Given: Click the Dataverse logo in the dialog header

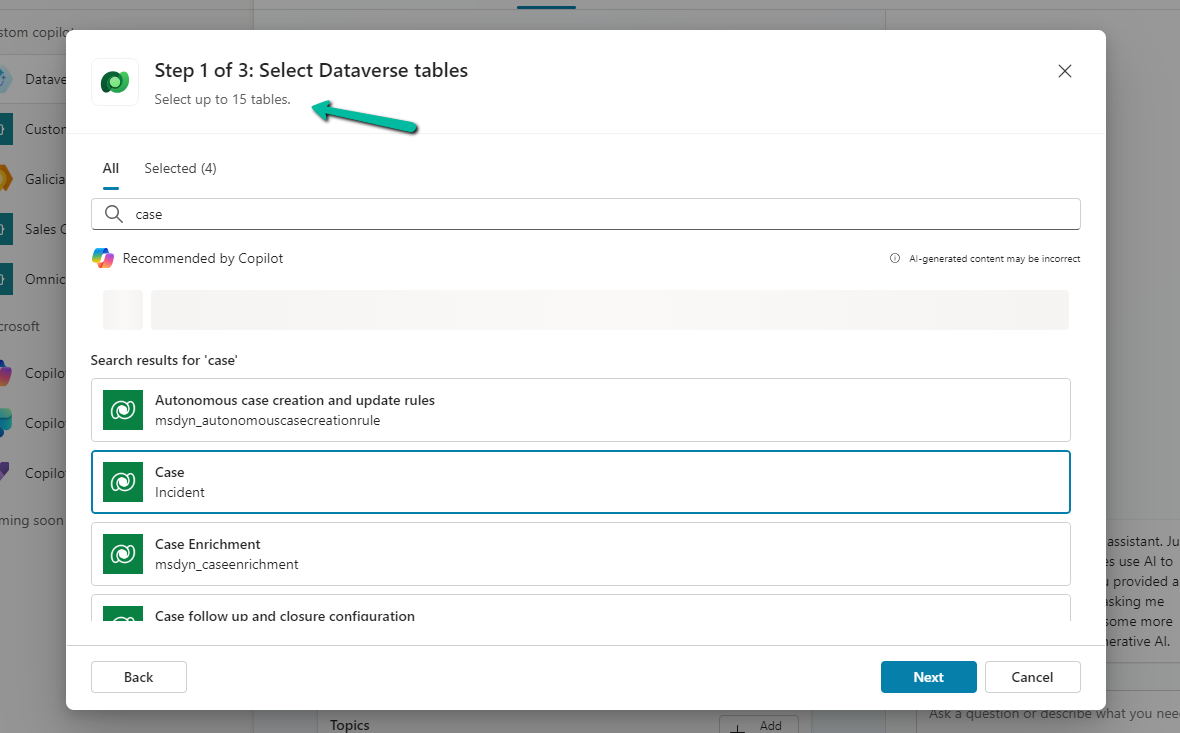Looking at the screenshot, I should [115, 82].
